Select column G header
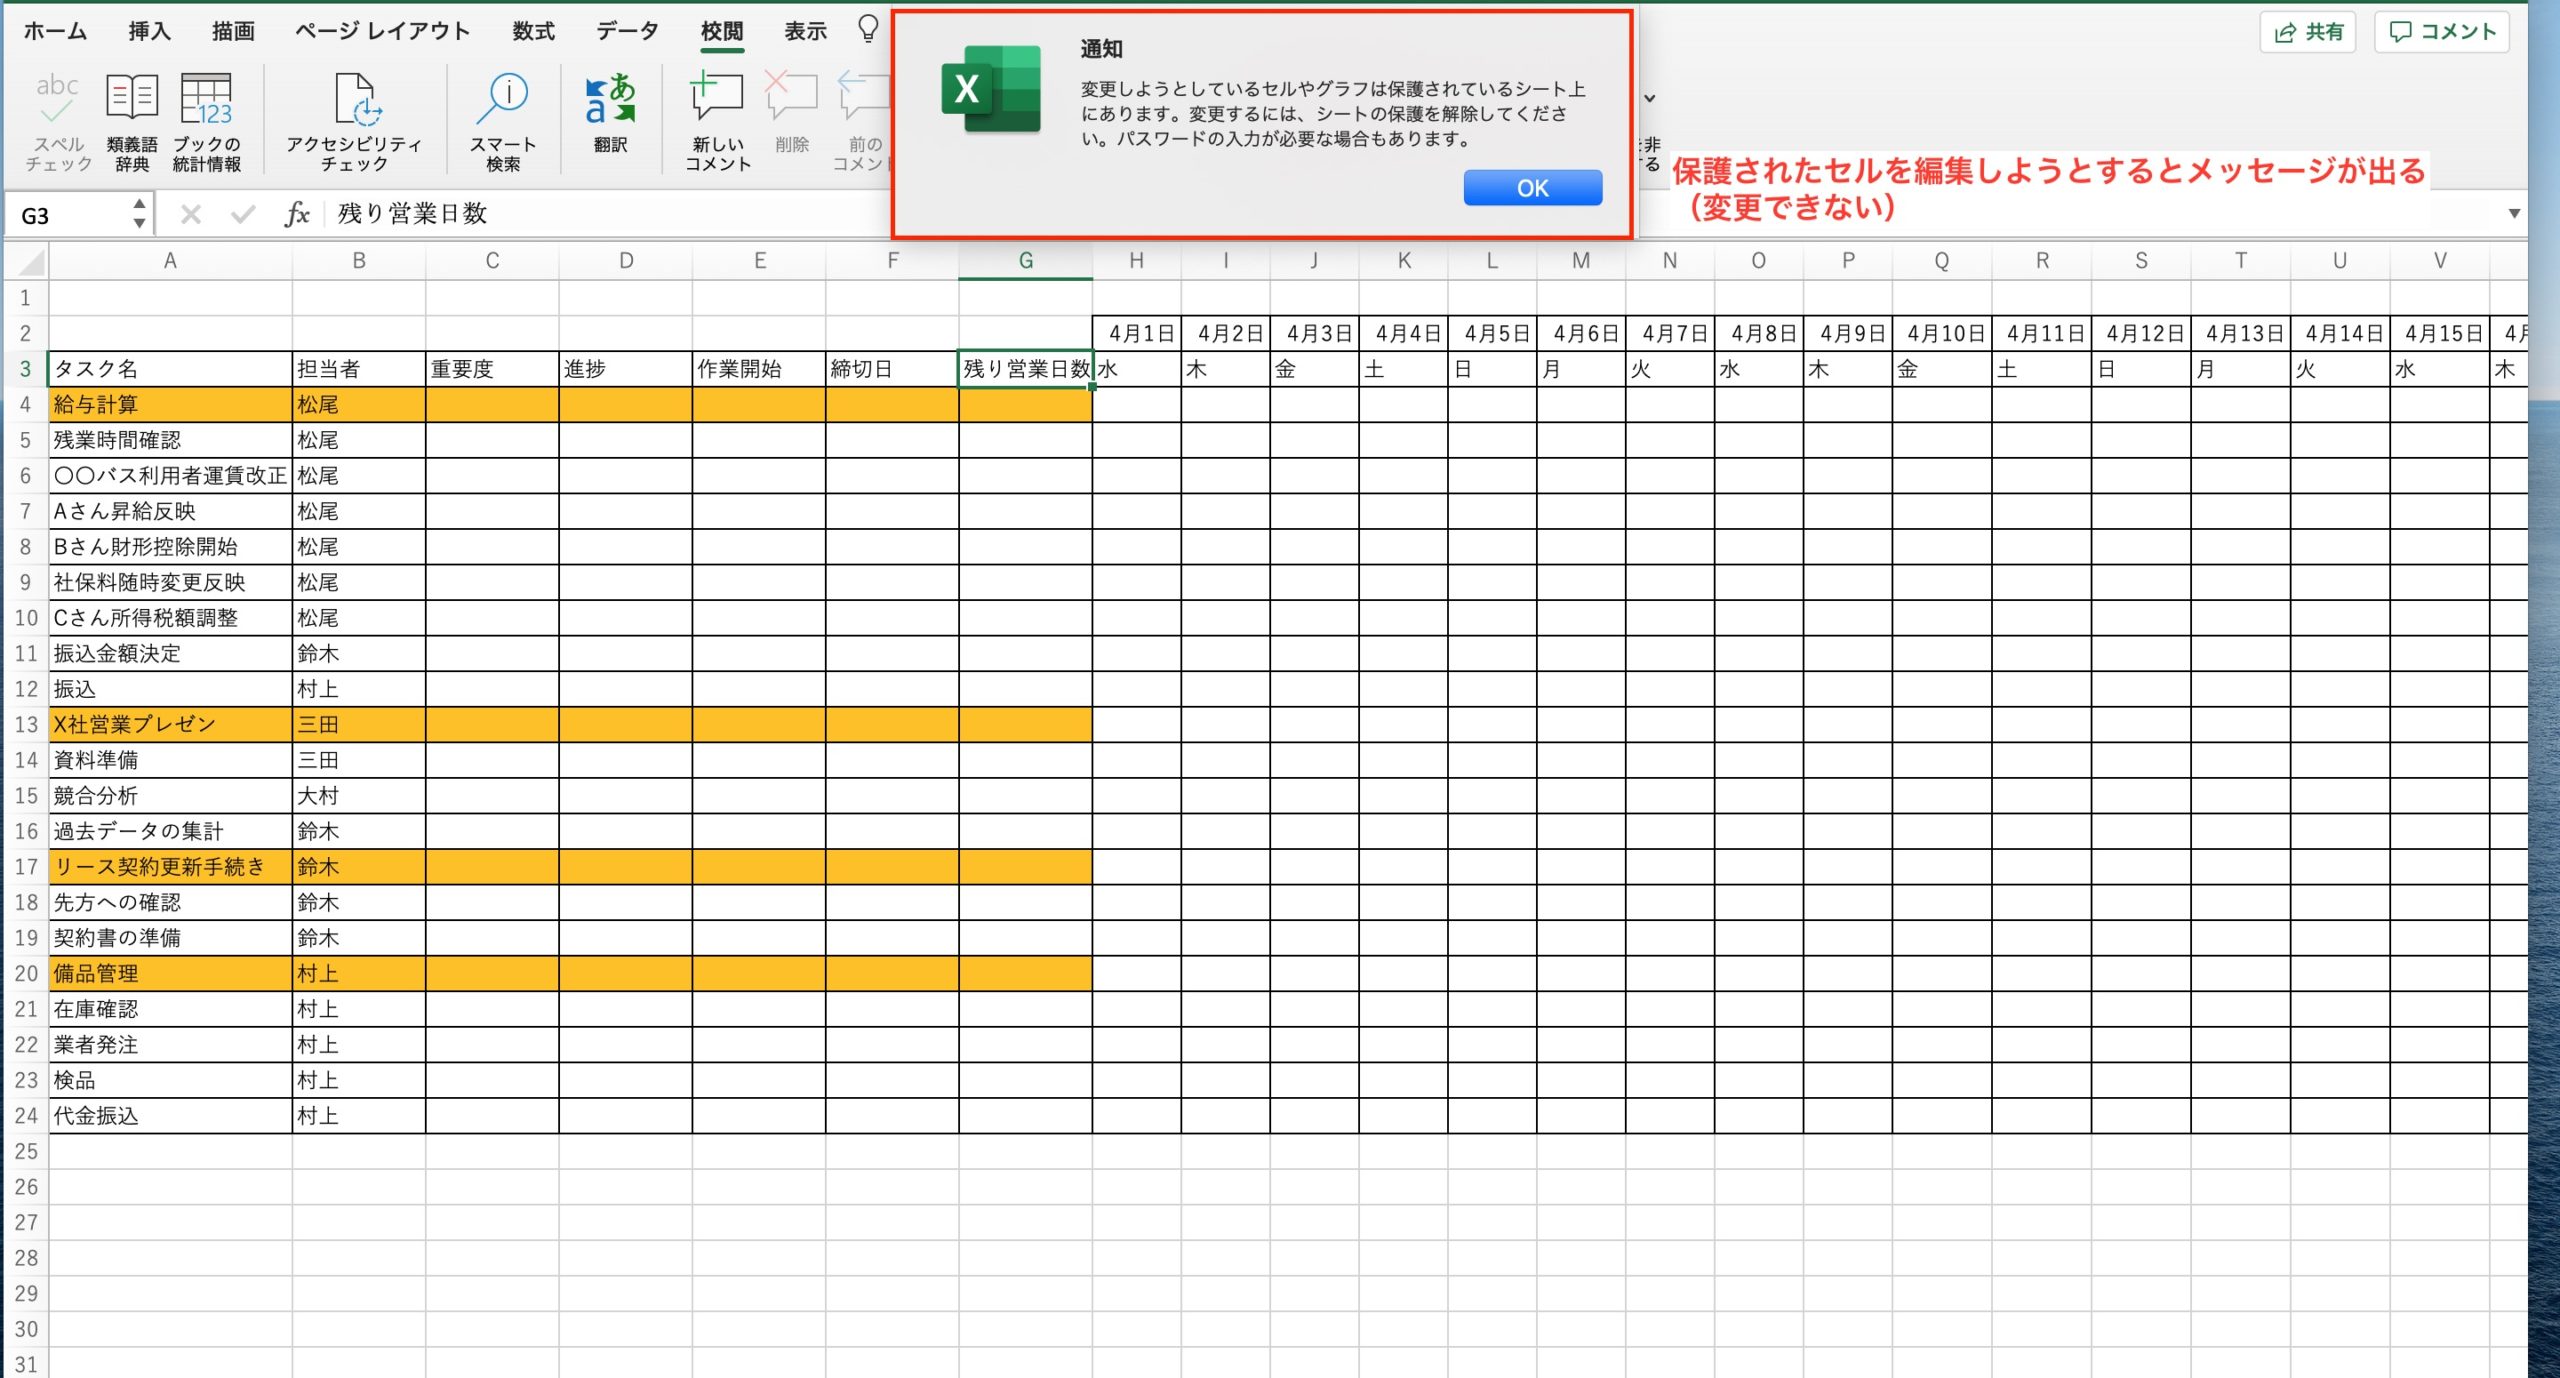Screen dimensions: 2560x1378 coord(1025,261)
